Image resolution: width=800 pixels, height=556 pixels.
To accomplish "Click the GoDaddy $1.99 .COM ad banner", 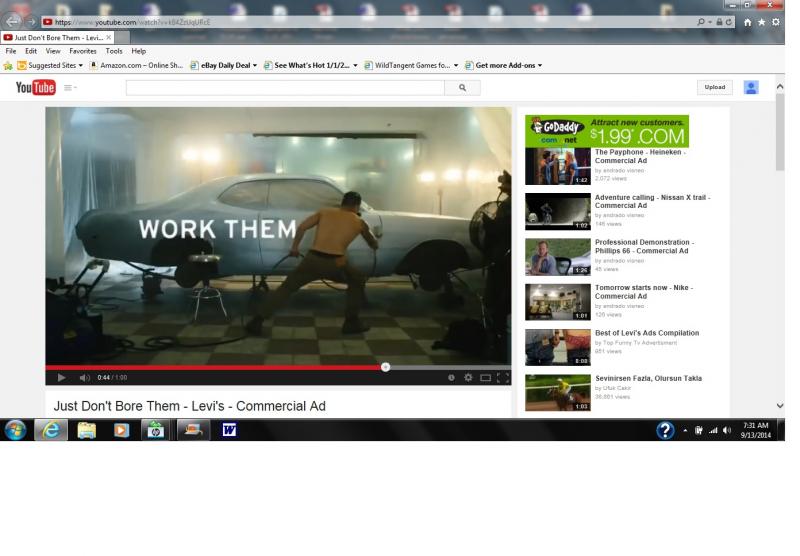I will (x=607, y=132).
